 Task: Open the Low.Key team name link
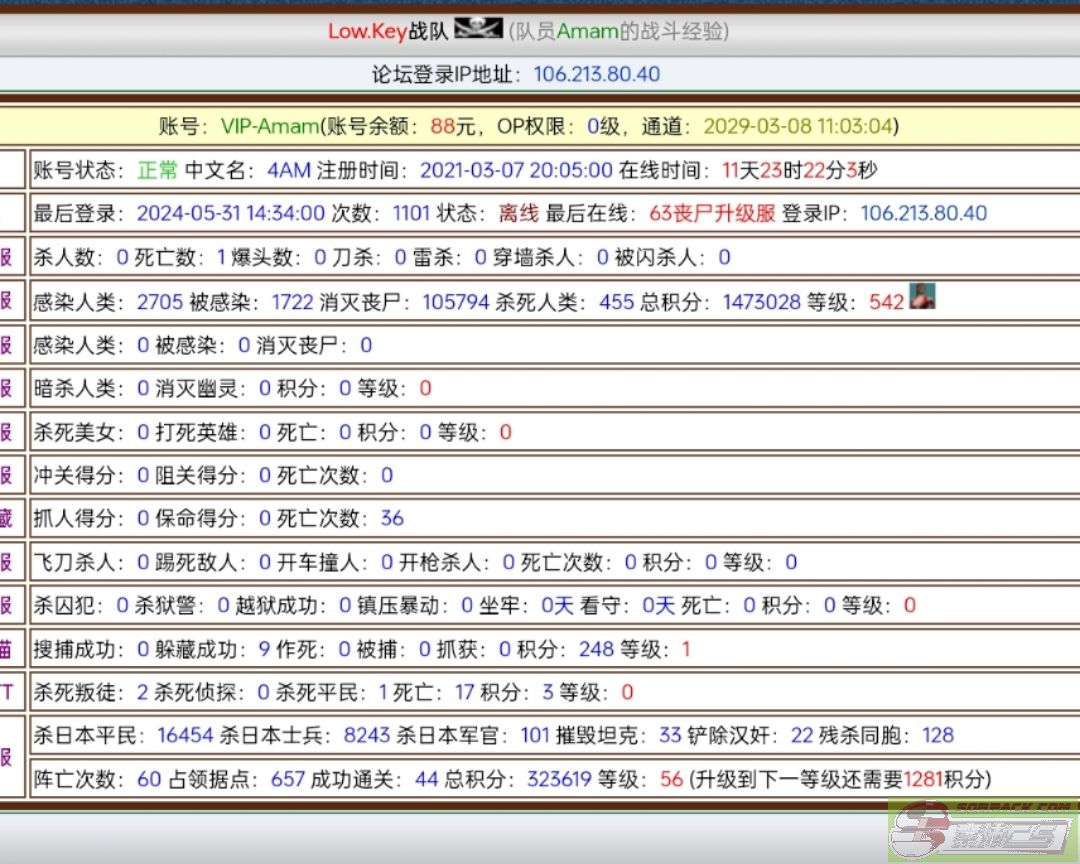pyautogui.click(x=367, y=32)
